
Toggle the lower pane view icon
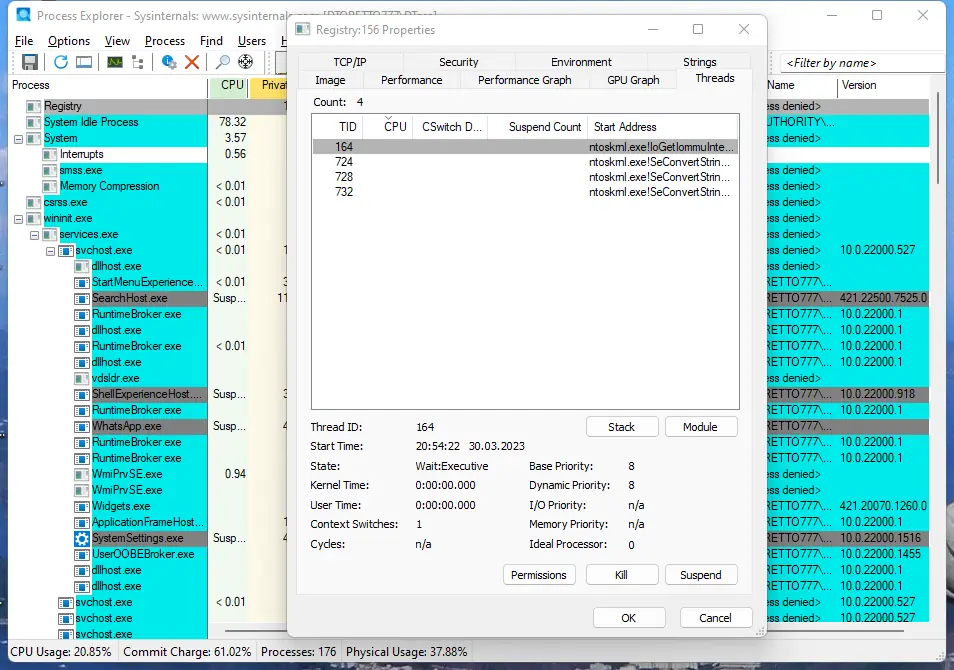(84, 61)
